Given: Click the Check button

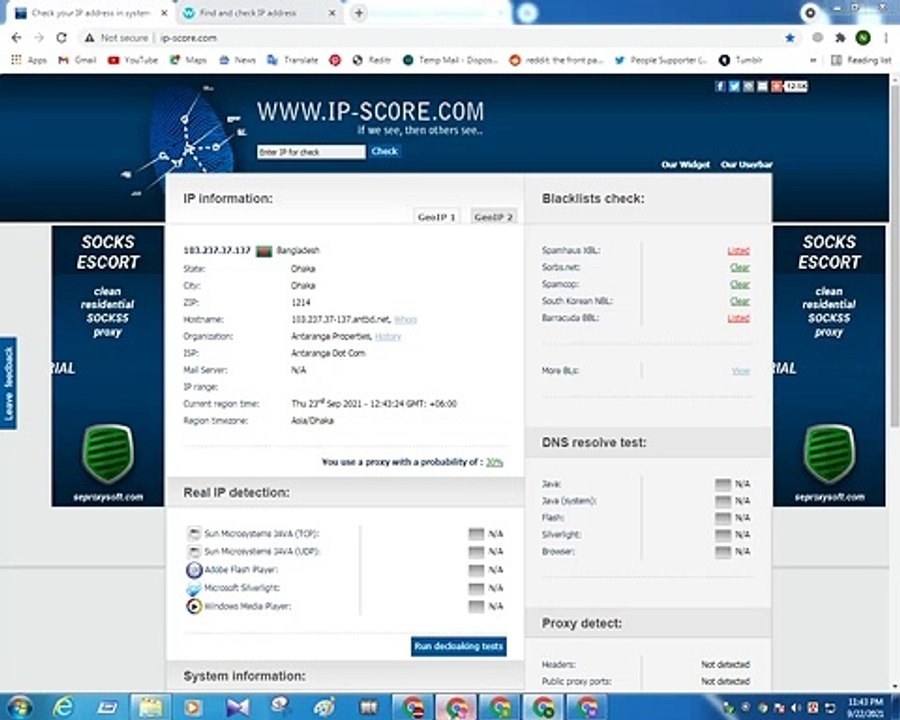Looking at the screenshot, I should pos(384,152).
